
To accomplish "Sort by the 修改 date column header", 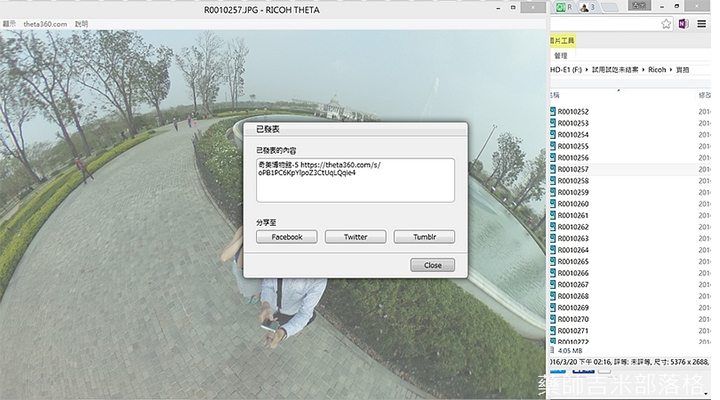I will pyautogui.click(x=704, y=95).
